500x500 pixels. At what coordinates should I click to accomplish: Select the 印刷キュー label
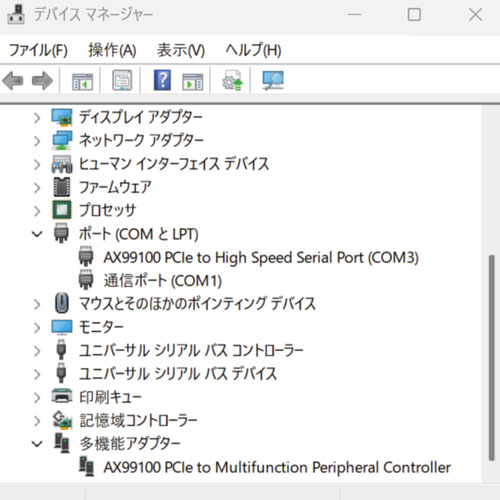[x=110, y=397]
